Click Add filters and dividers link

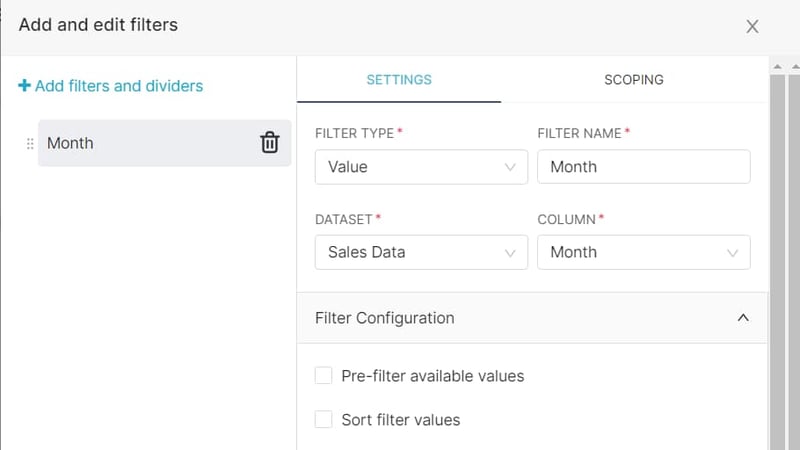click(x=111, y=86)
